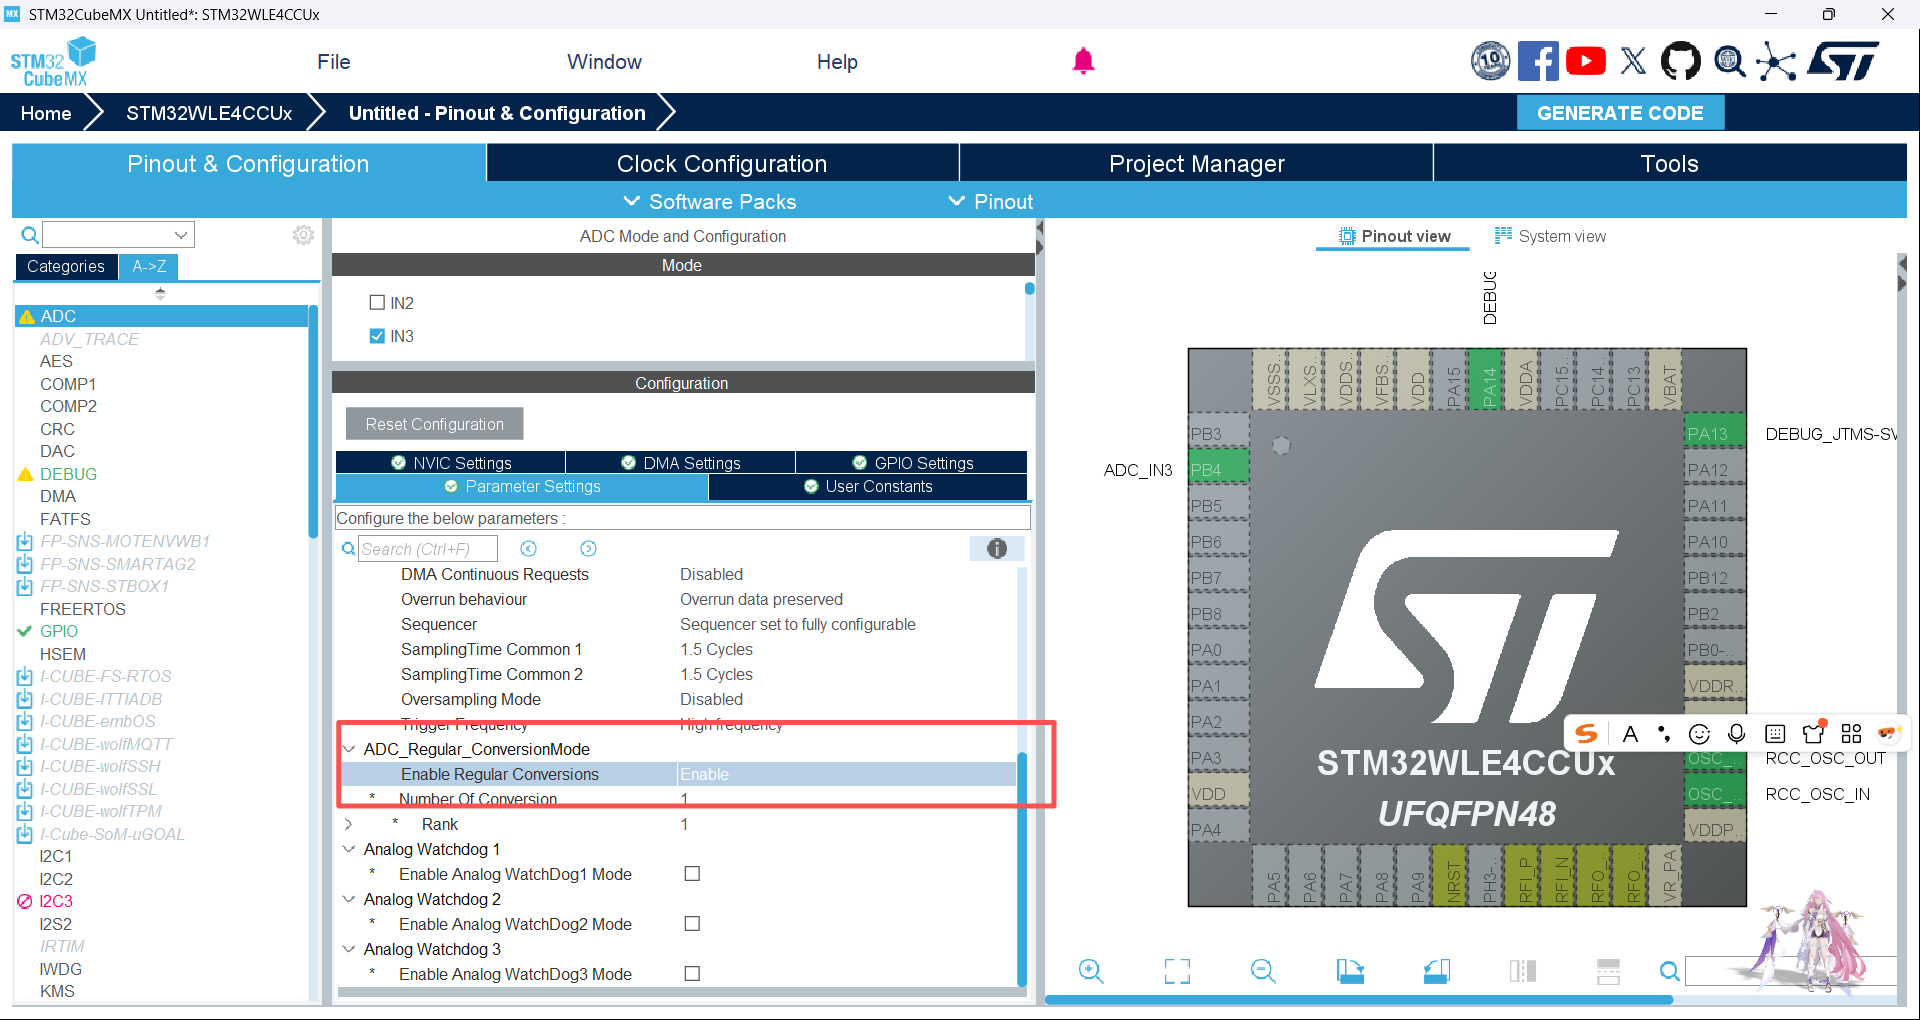This screenshot has height=1020, width=1920.
Task: Switch to Tools tab
Action: click(x=1669, y=163)
